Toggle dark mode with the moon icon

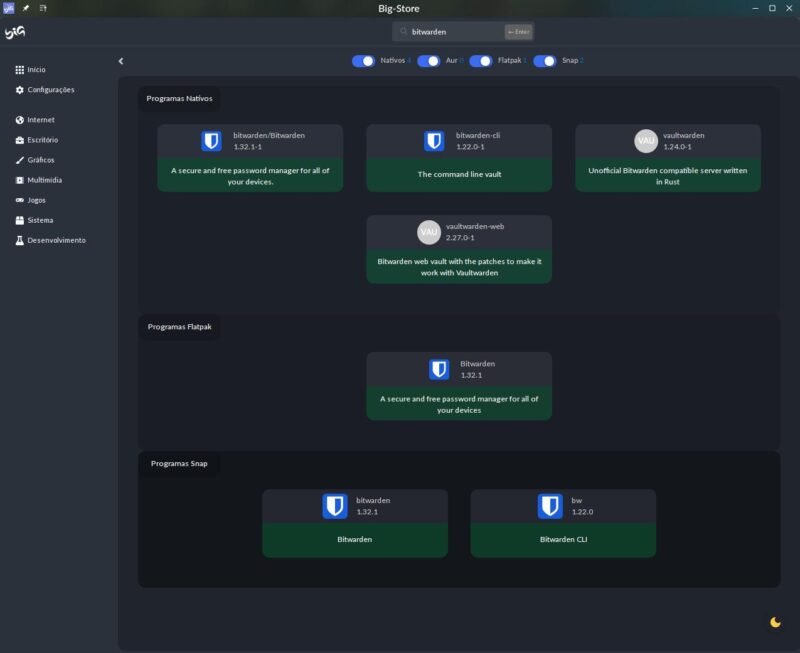pos(775,622)
